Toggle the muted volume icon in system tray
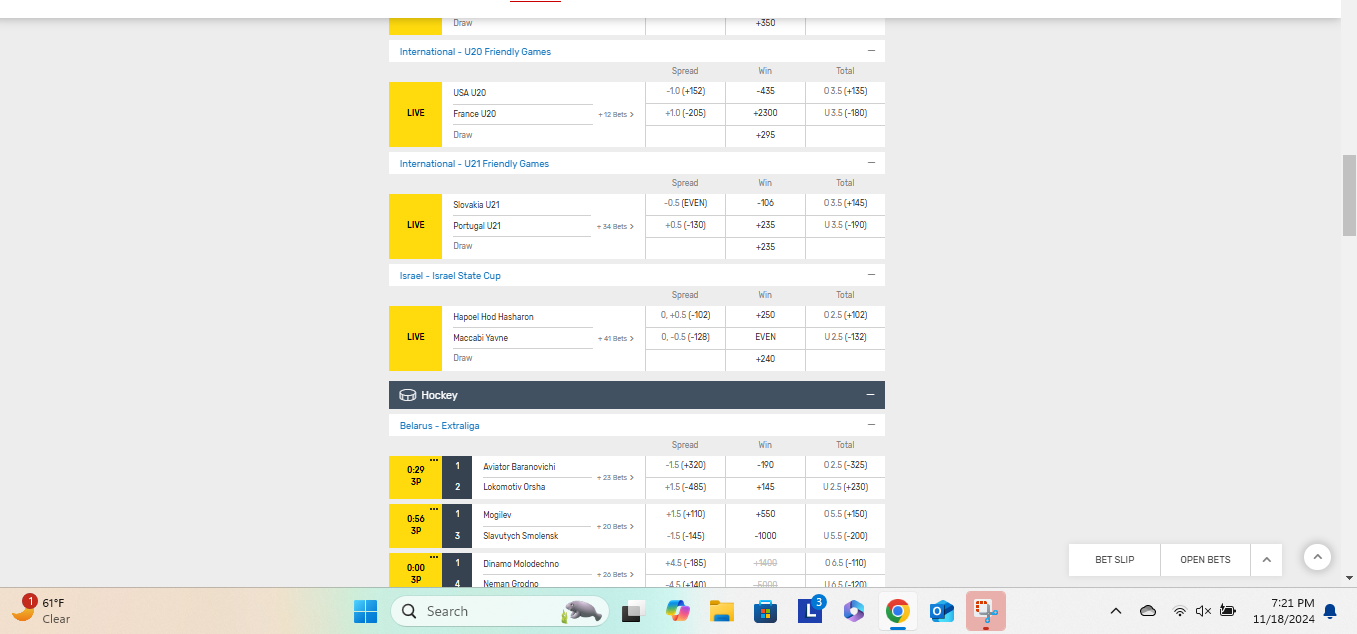 (x=1203, y=611)
